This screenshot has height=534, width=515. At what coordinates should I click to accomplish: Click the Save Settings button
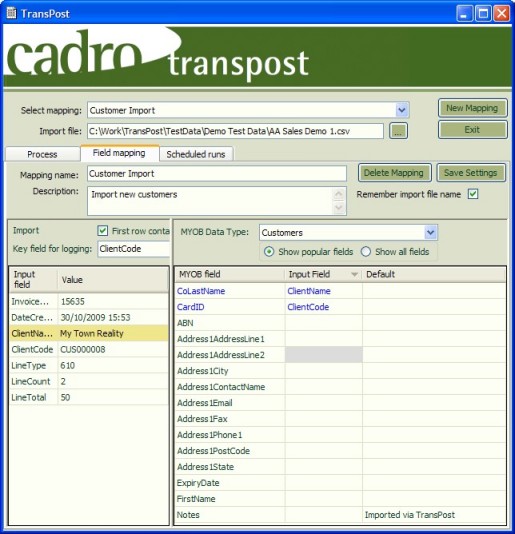(x=471, y=173)
